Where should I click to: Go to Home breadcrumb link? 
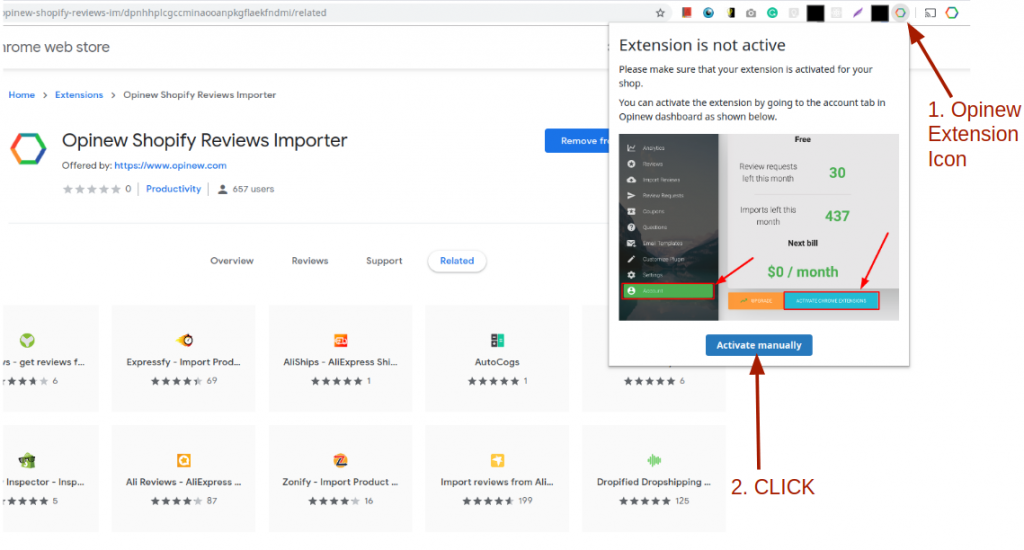point(22,95)
